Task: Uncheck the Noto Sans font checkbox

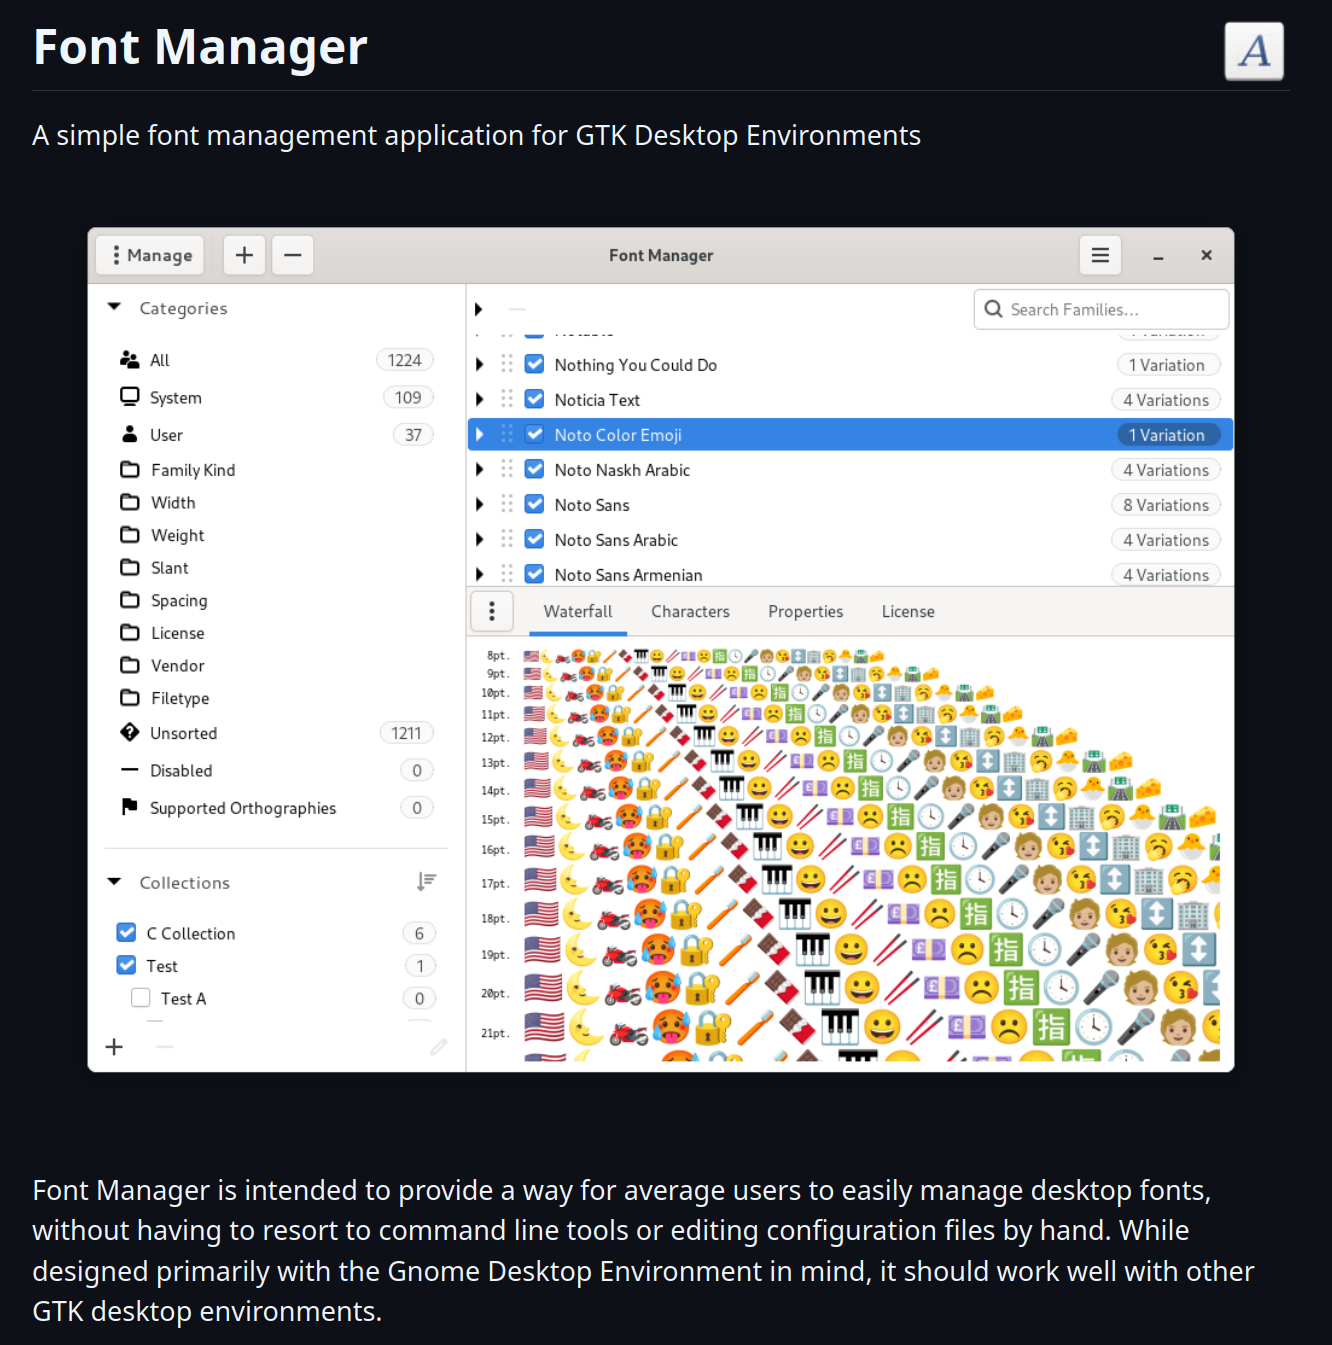Action: tap(534, 504)
